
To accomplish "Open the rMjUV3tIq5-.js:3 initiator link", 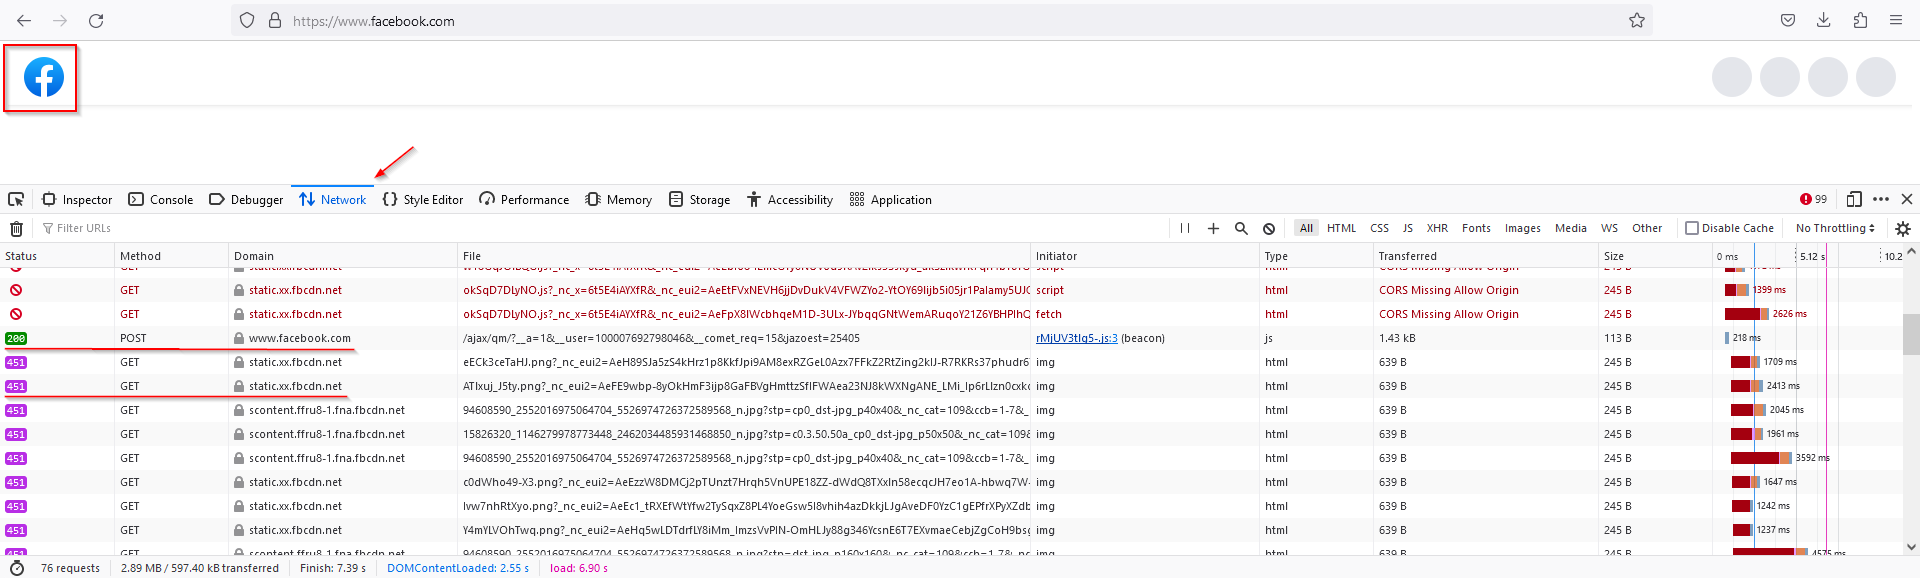I will click(1077, 338).
